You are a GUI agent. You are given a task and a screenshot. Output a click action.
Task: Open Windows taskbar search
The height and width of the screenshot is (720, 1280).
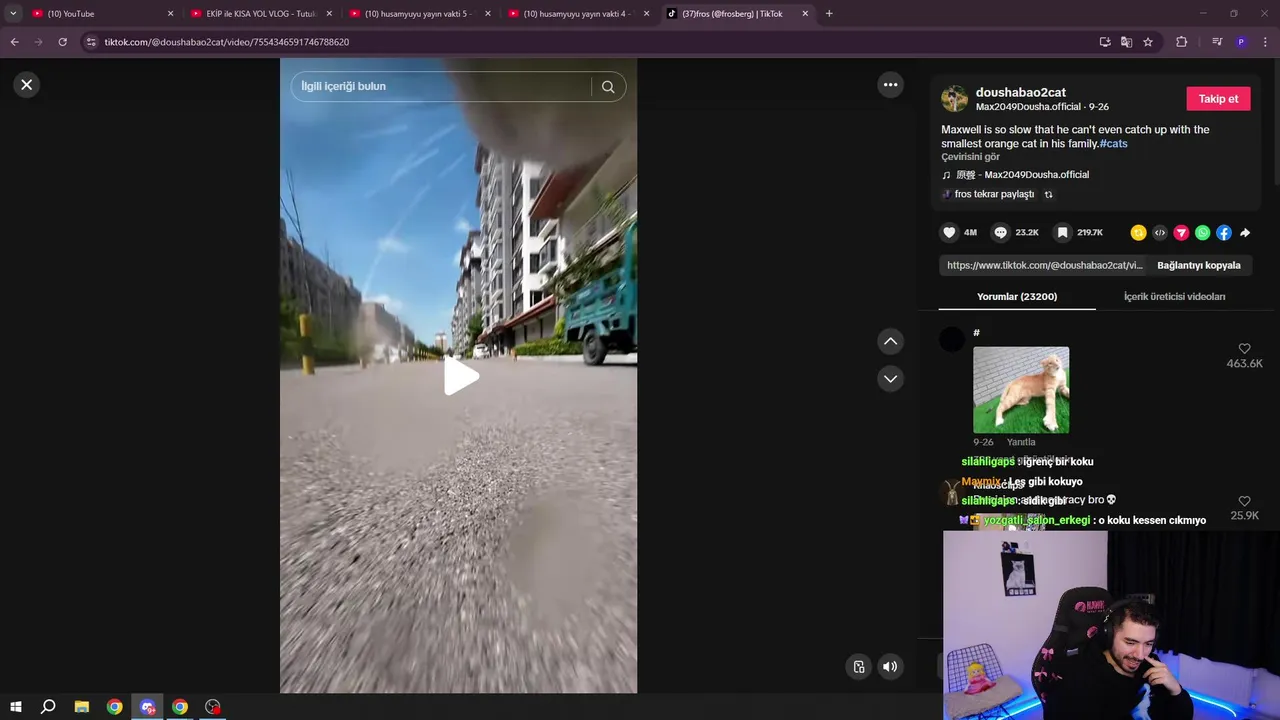(x=48, y=707)
